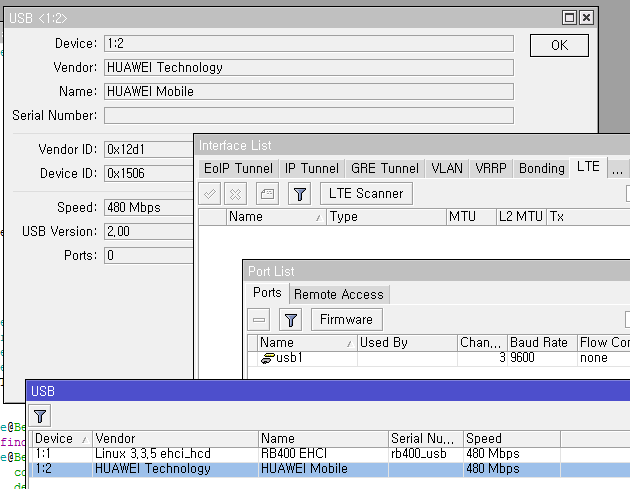
Task: Maximize the USB <1:2> dialog
Action: point(569,18)
